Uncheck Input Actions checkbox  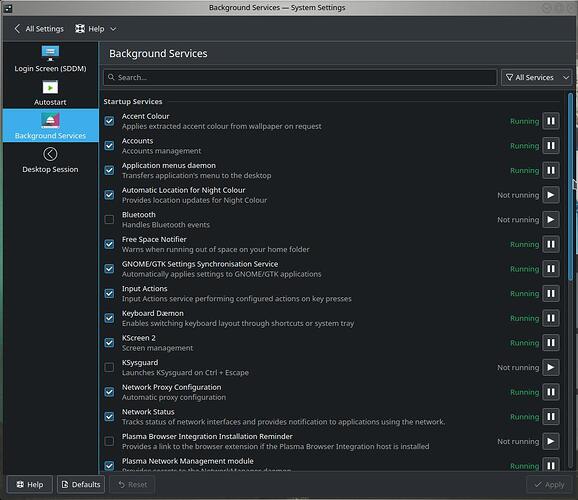(109, 294)
